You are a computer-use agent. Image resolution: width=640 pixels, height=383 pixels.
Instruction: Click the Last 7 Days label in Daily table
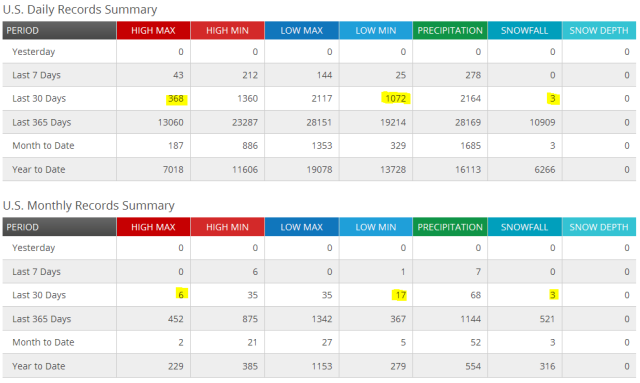coord(36,75)
